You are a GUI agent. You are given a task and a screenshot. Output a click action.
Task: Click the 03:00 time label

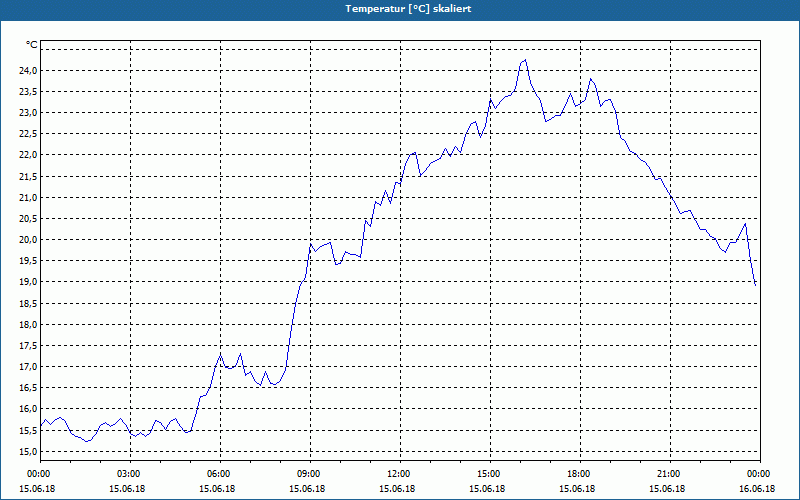[x=131, y=474]
